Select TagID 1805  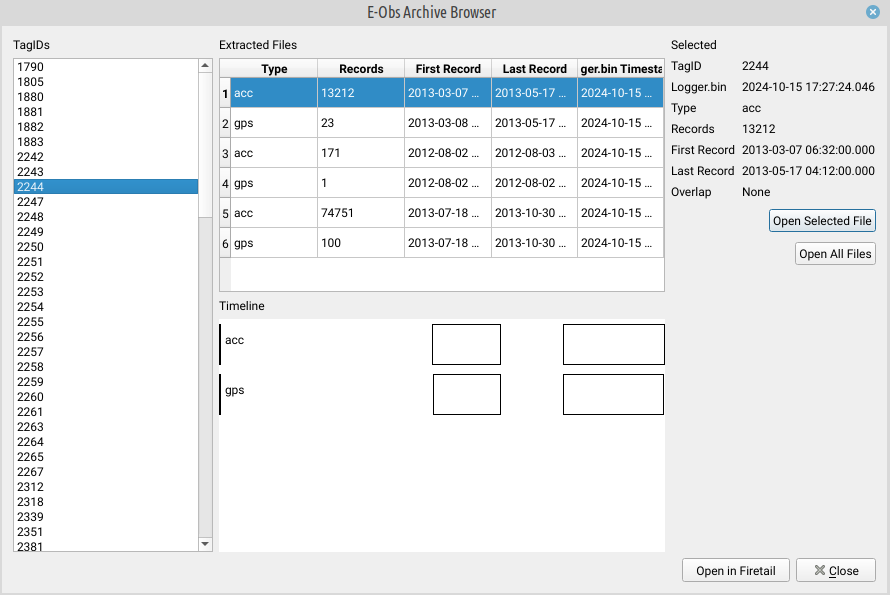pyautogui.click(x=106, y=82)
